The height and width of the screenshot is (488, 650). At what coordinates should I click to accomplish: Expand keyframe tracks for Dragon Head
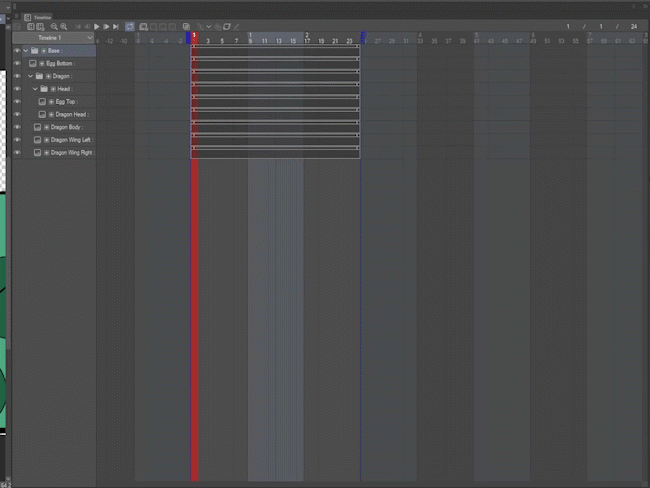click(x=51, y=114)
